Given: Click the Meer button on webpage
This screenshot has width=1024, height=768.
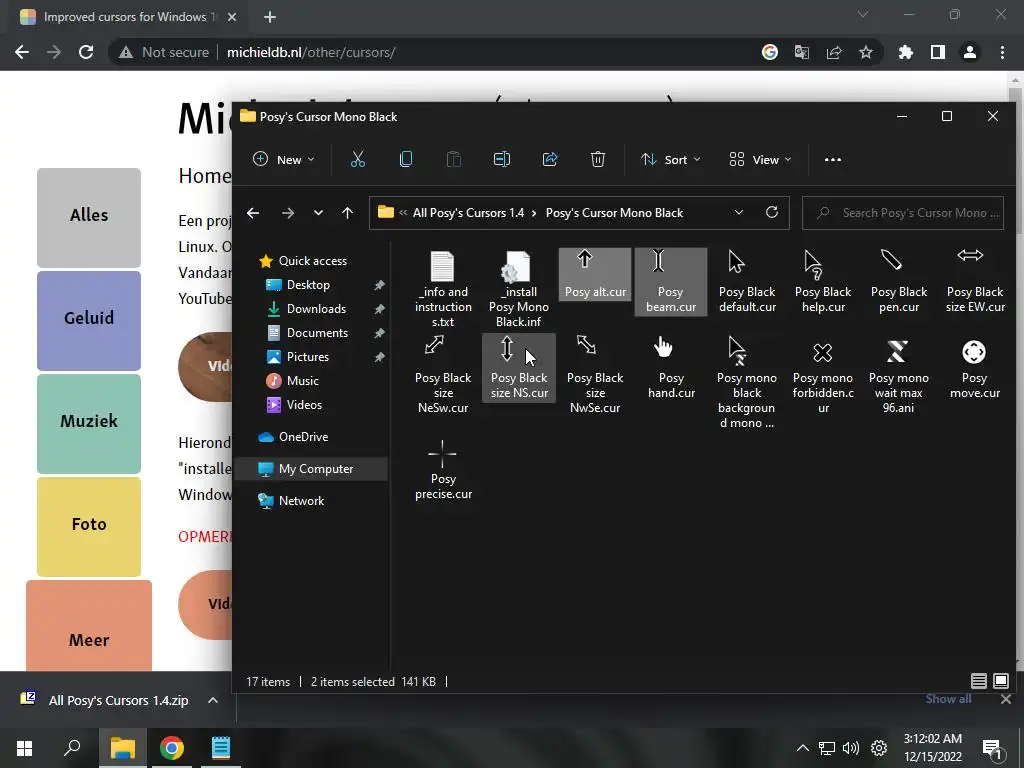Looking at the screenshot, I should pyautogui.click(x=89, y=626).
